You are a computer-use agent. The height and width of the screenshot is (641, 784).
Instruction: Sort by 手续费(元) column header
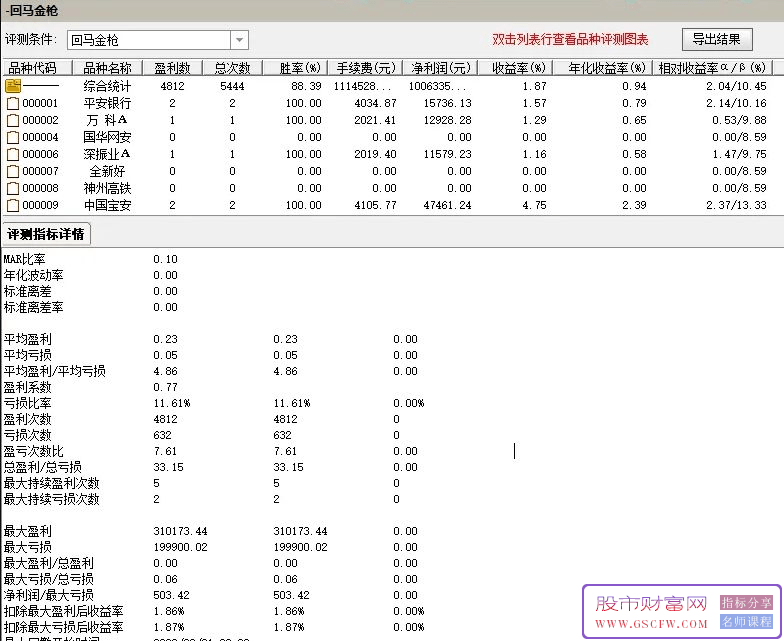(x=366, y=68)
